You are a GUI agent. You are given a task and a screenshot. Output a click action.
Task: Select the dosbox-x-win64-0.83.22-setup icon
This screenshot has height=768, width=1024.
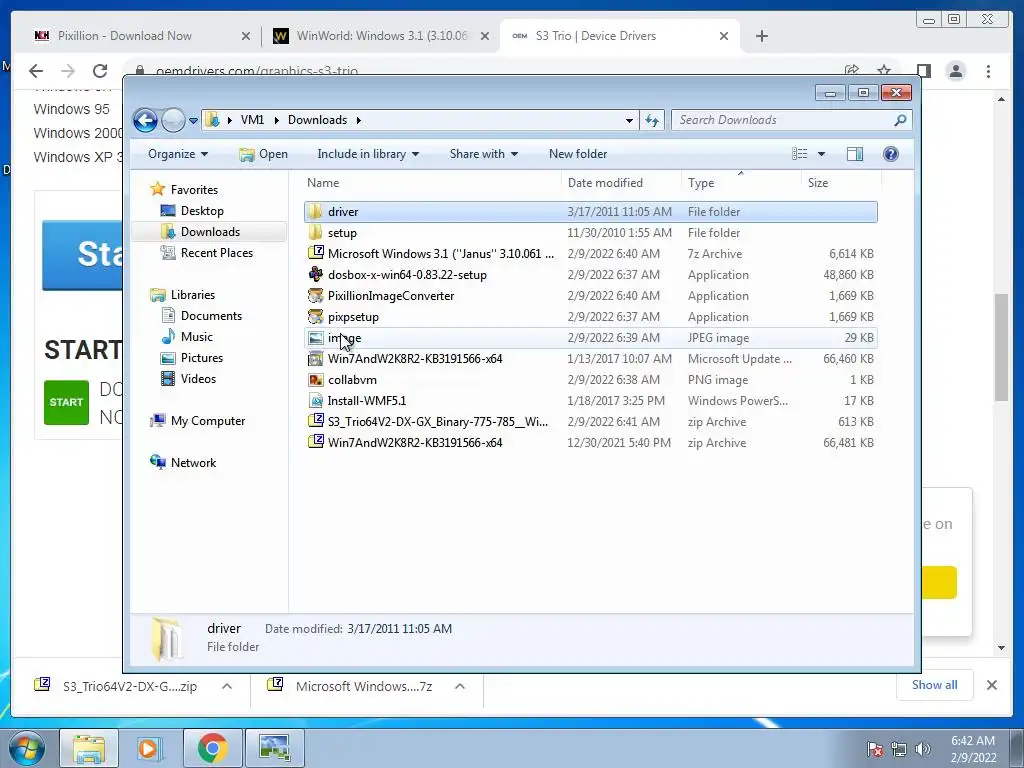pyautogui.click(x=315, y=274)
